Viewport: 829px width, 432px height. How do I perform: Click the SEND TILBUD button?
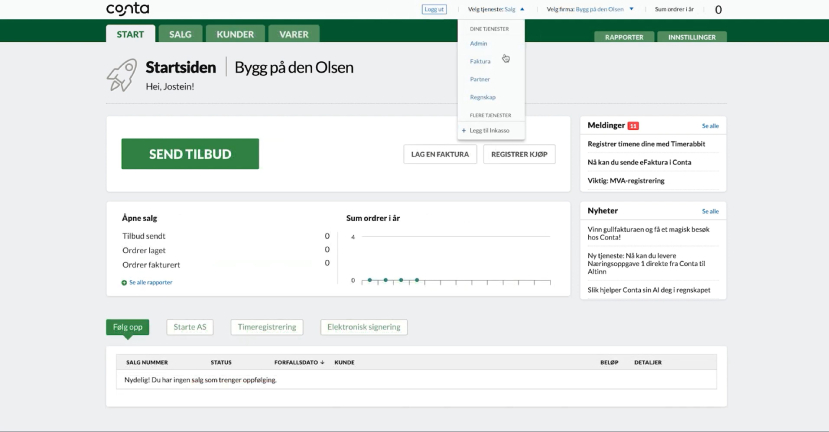pyautogui.click(x=190, y=154)
